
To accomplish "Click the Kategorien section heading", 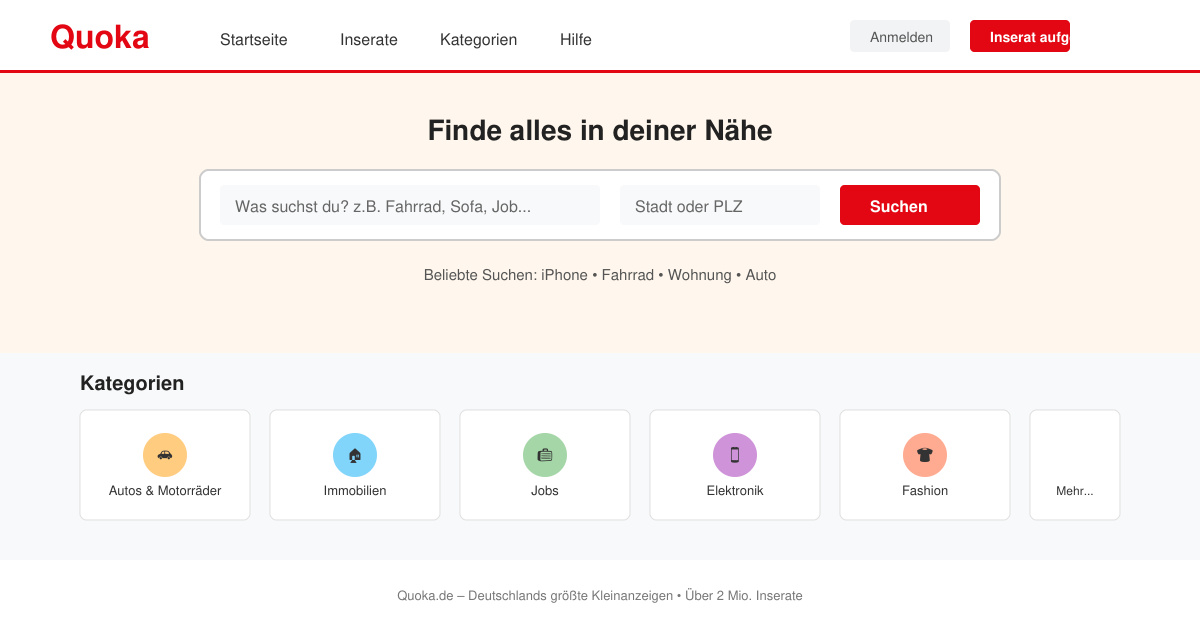I will click(x=132, y=383).
